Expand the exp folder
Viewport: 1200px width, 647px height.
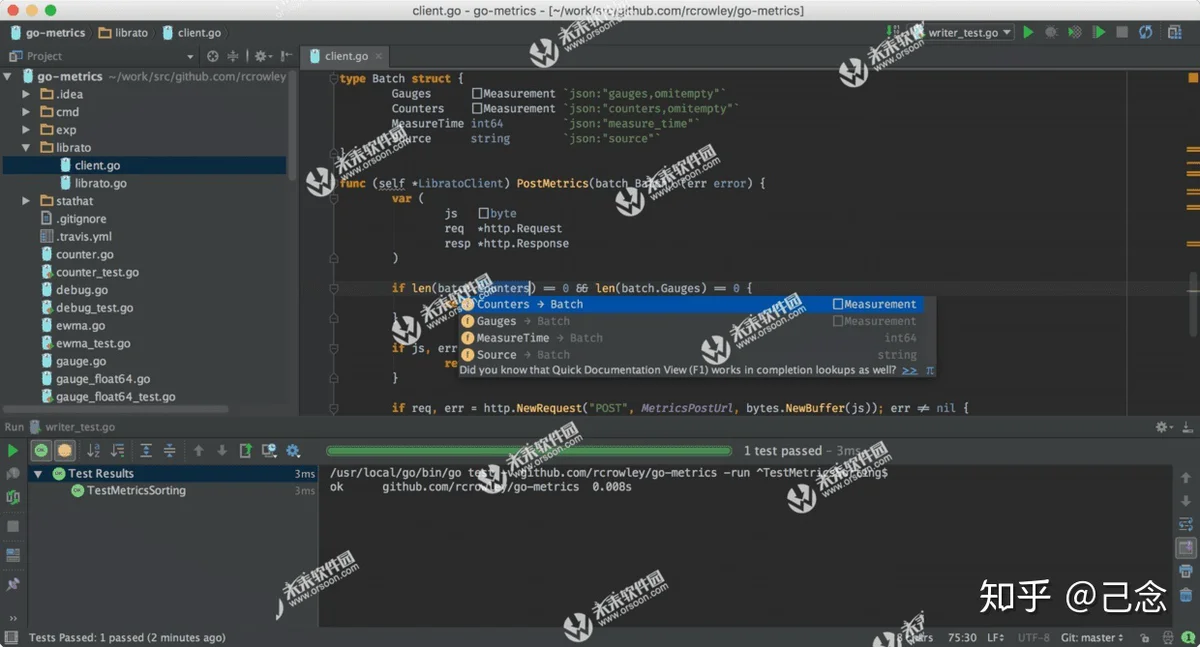coord(26,130)
